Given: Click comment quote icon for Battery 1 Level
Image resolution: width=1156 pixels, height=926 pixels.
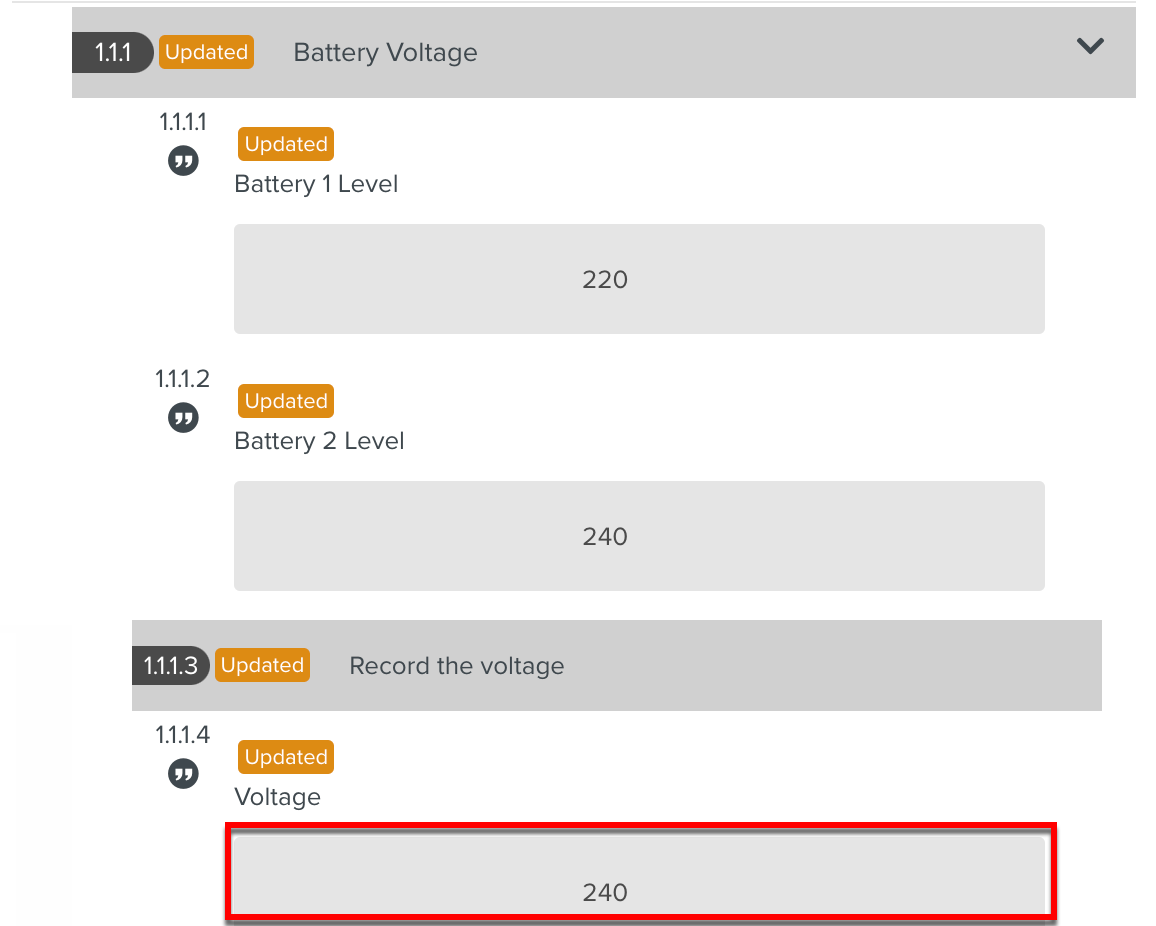Looking at the screenshot, I should pyautogui.click(x=183, y=161).
